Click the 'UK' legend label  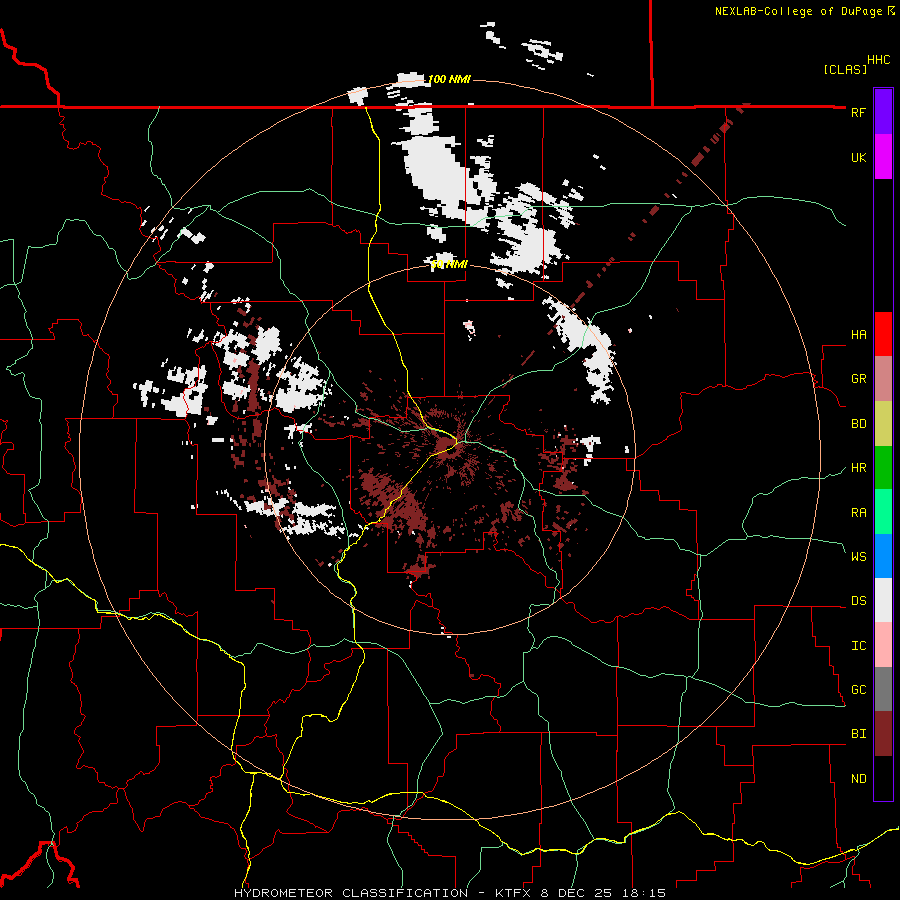858,157
